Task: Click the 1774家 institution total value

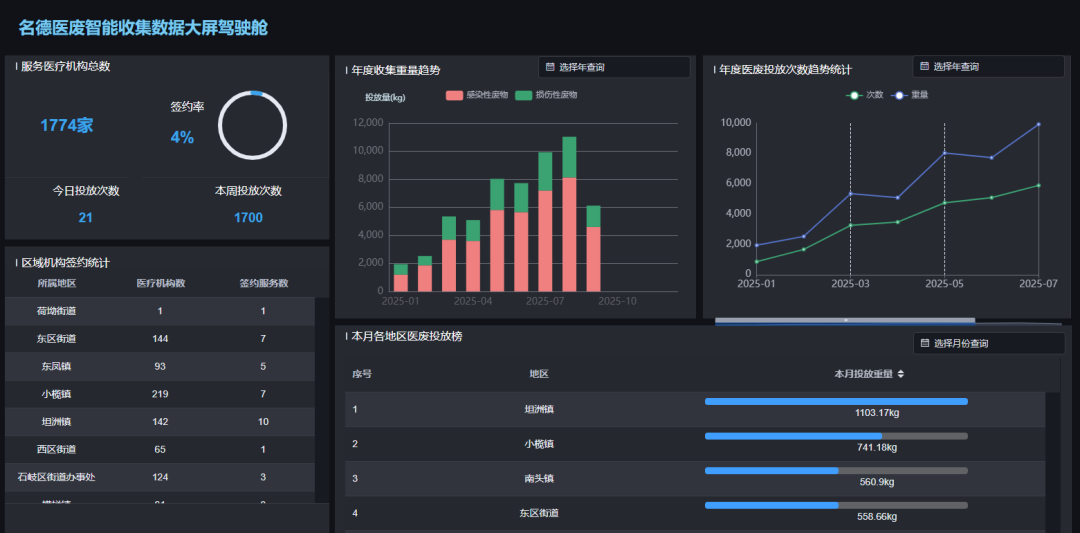Action: click(x=66, y=126)
